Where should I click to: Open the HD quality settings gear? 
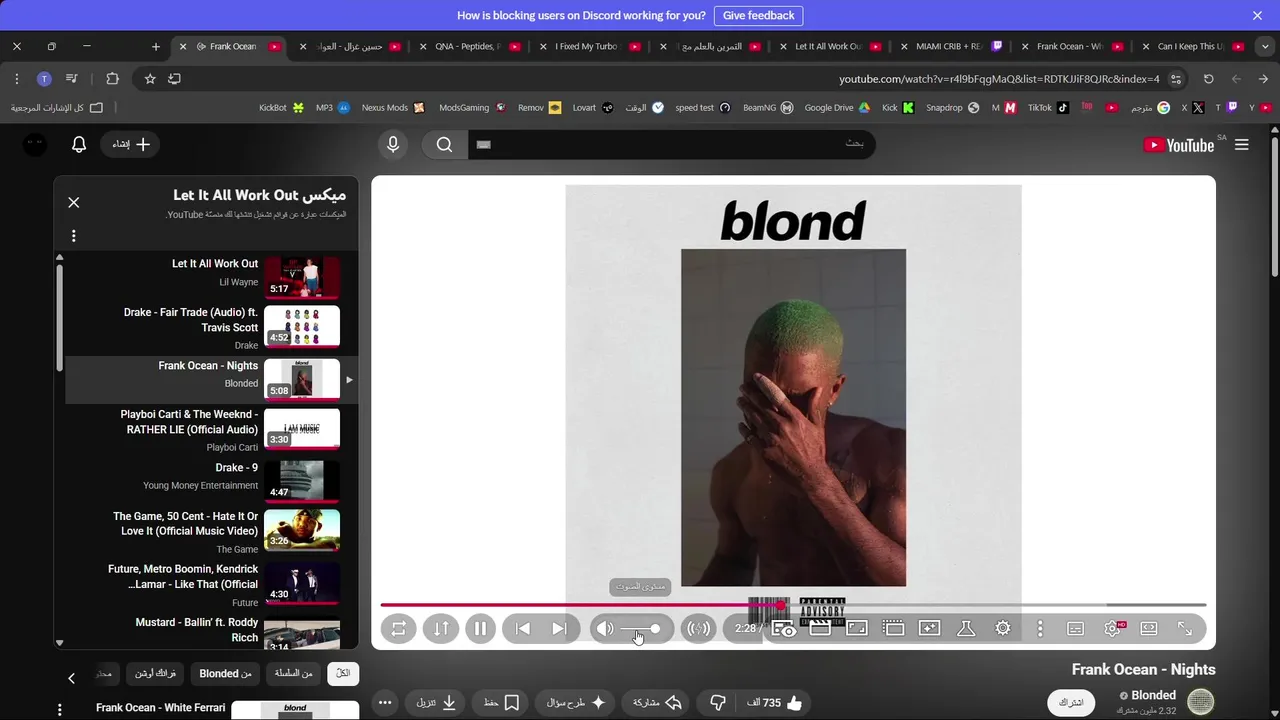pos(1113,629)
